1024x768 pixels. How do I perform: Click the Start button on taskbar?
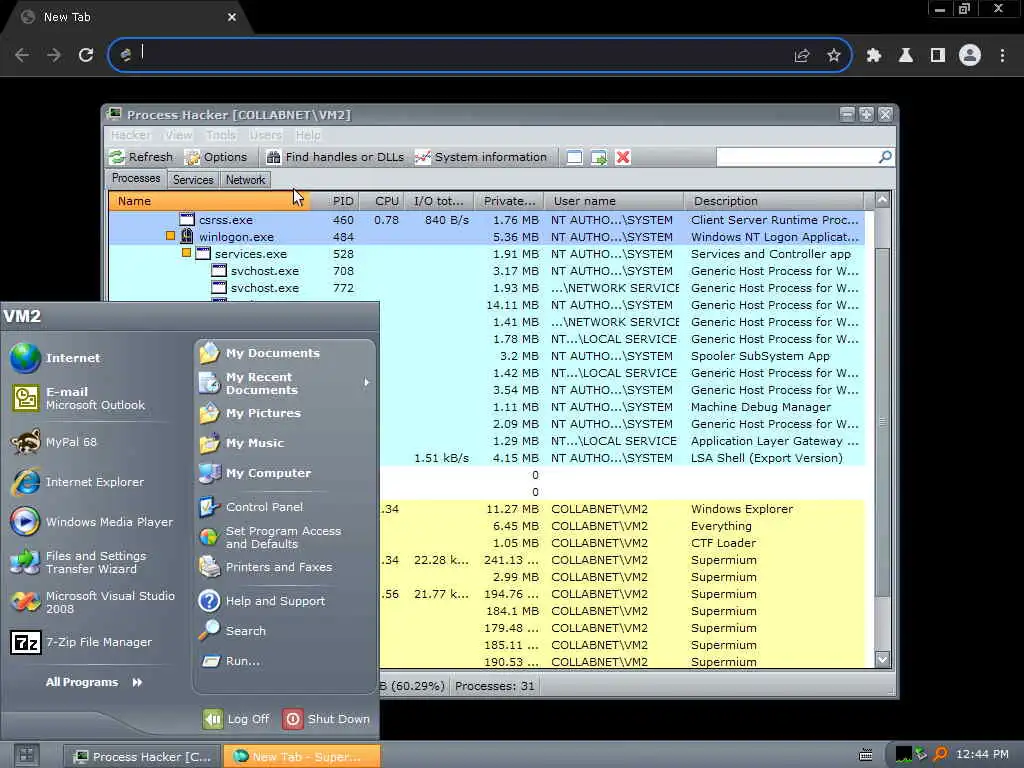pos(26,756)
